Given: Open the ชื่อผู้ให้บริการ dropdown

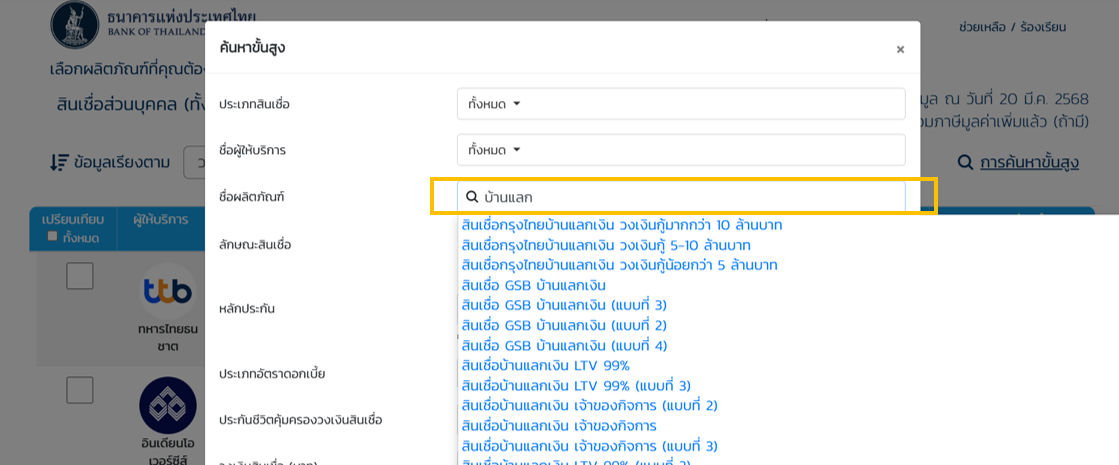Looking at the screenshot, I should [681, 150].
